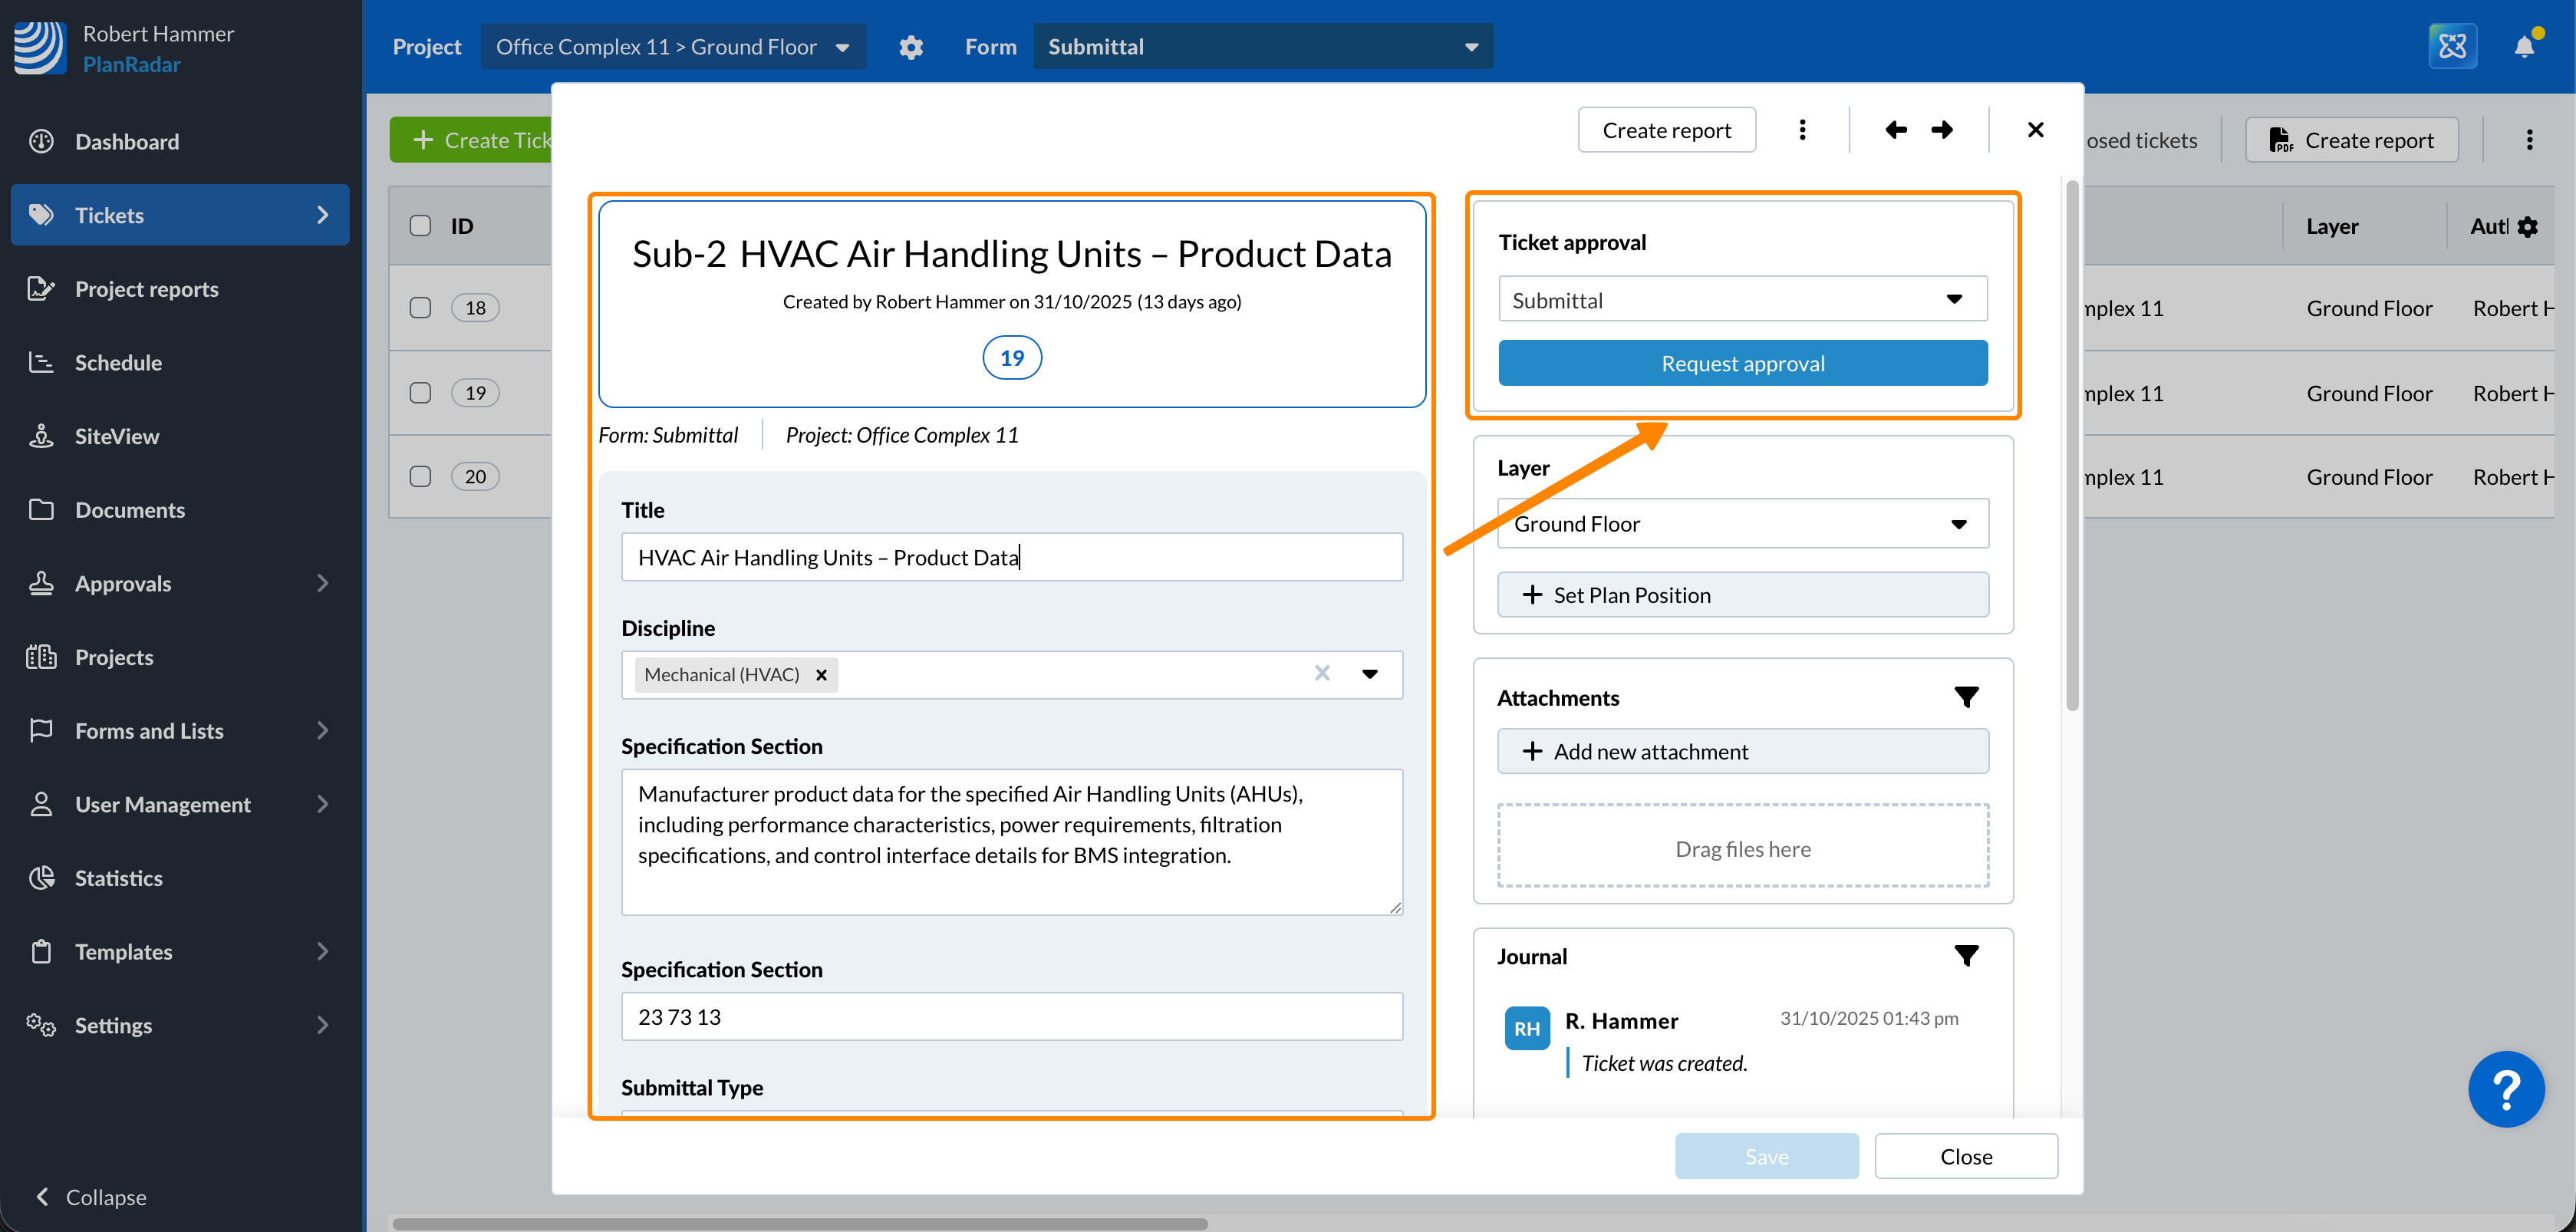Screen dimensions: 2576x1232
Task: Open ticket modal three-dot options menu
Action: 1802,130
